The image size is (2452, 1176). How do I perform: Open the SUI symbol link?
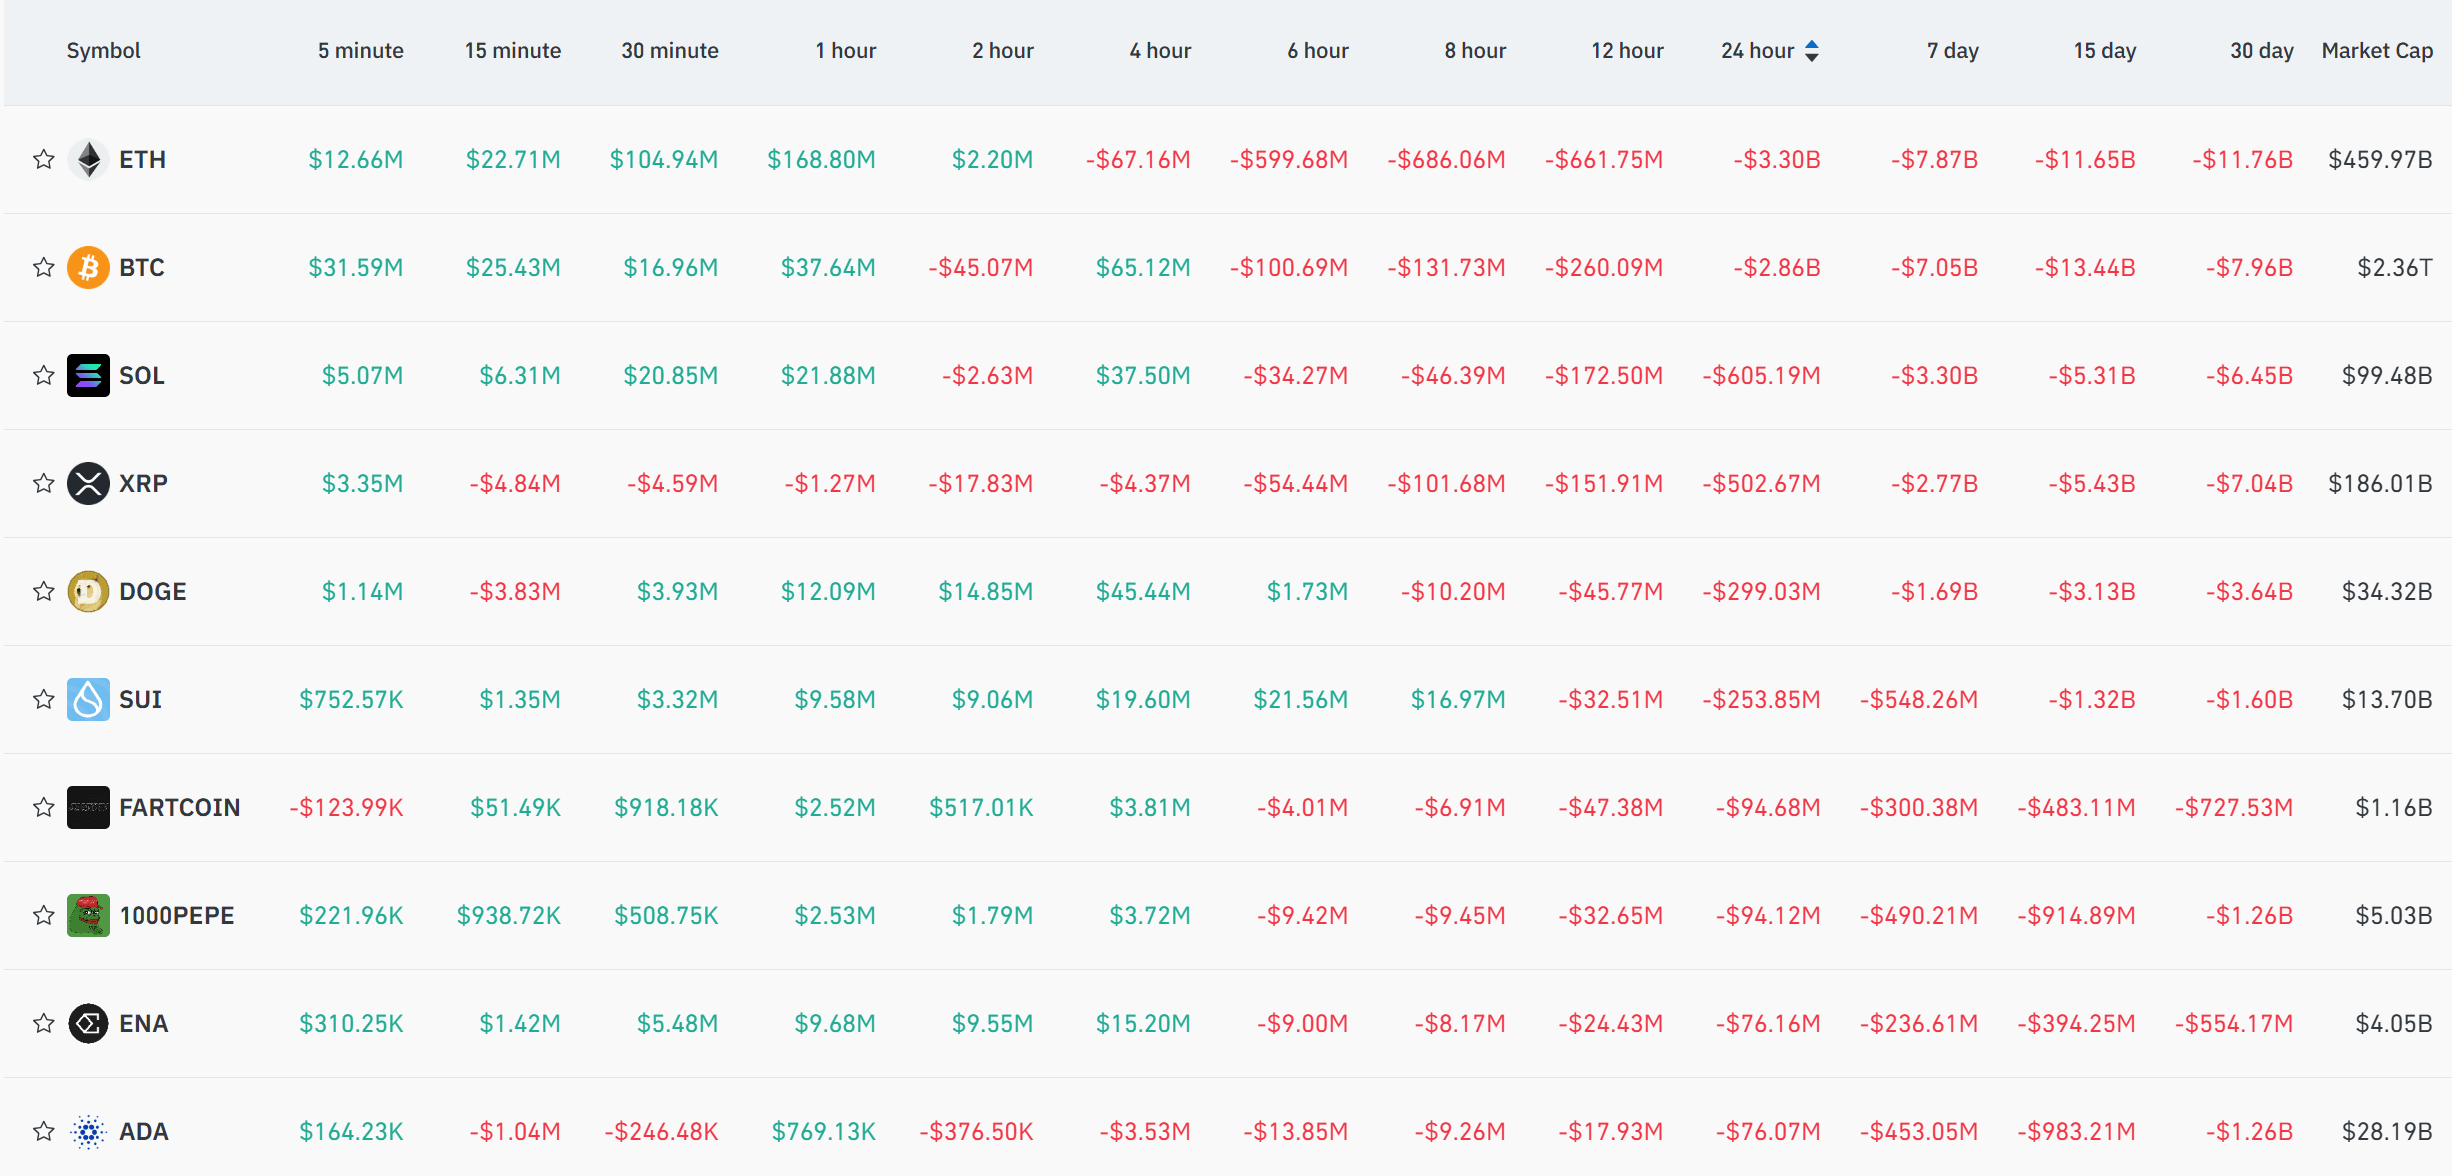coord(140,699)
